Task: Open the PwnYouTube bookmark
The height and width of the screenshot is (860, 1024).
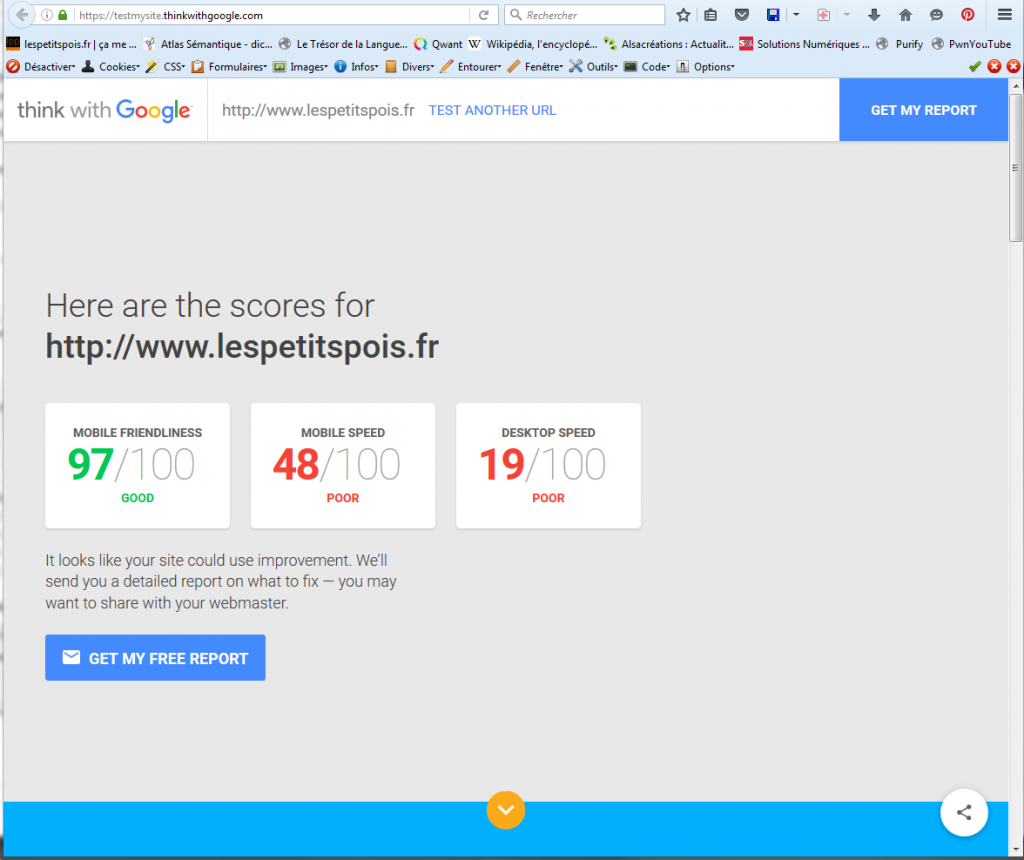Action: click(x=972, y=44)
